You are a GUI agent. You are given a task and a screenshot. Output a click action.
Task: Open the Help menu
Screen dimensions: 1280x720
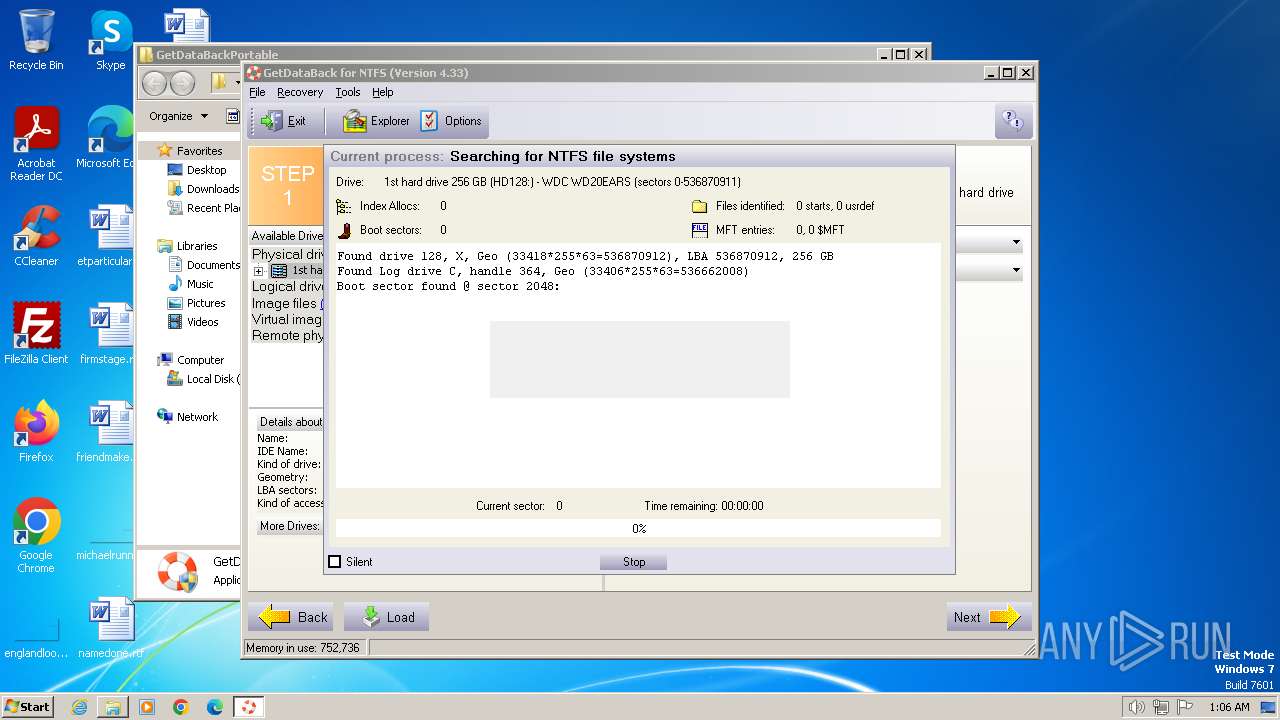pos(383,92)
